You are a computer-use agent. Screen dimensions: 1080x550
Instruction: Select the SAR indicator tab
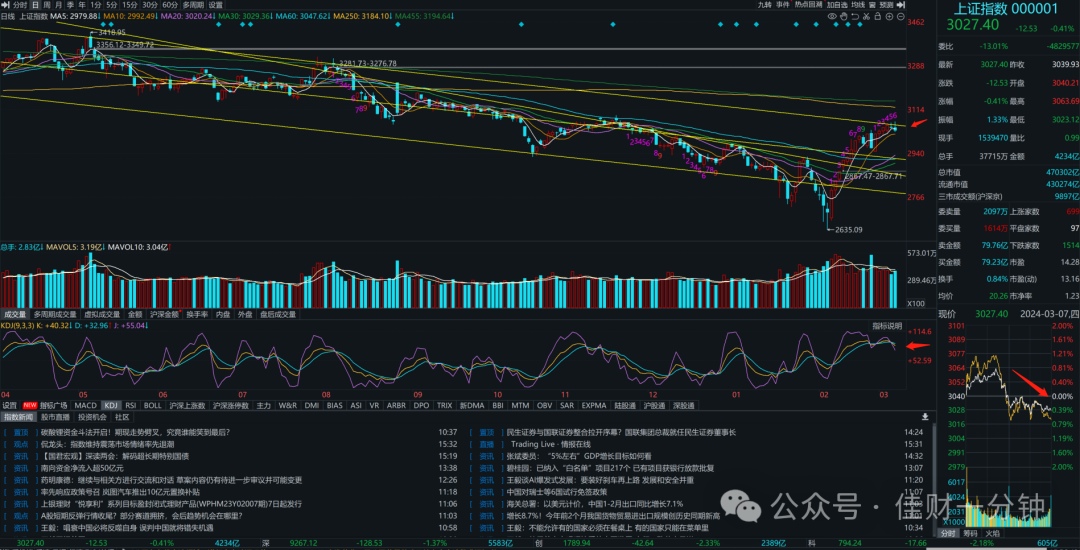[x=567, y=405]
